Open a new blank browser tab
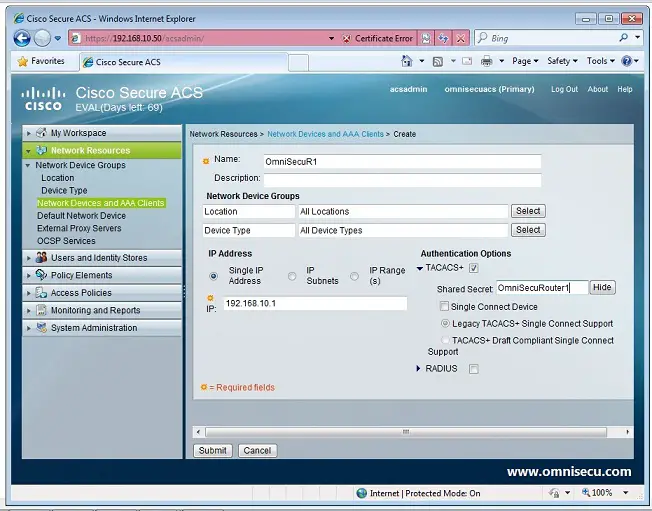The height and width of the screenshot is (511, 652). (x=299, y=63)
